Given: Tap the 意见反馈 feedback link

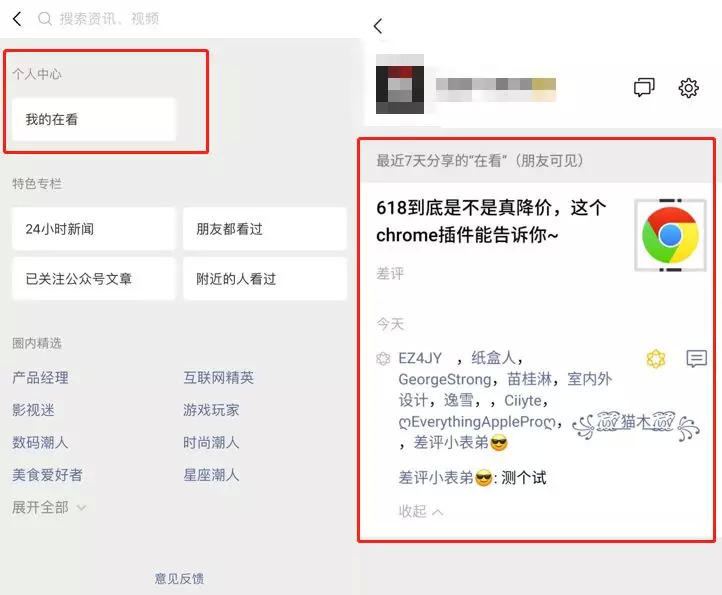Looking at the screenshot, I should click(x=179, y=578).
